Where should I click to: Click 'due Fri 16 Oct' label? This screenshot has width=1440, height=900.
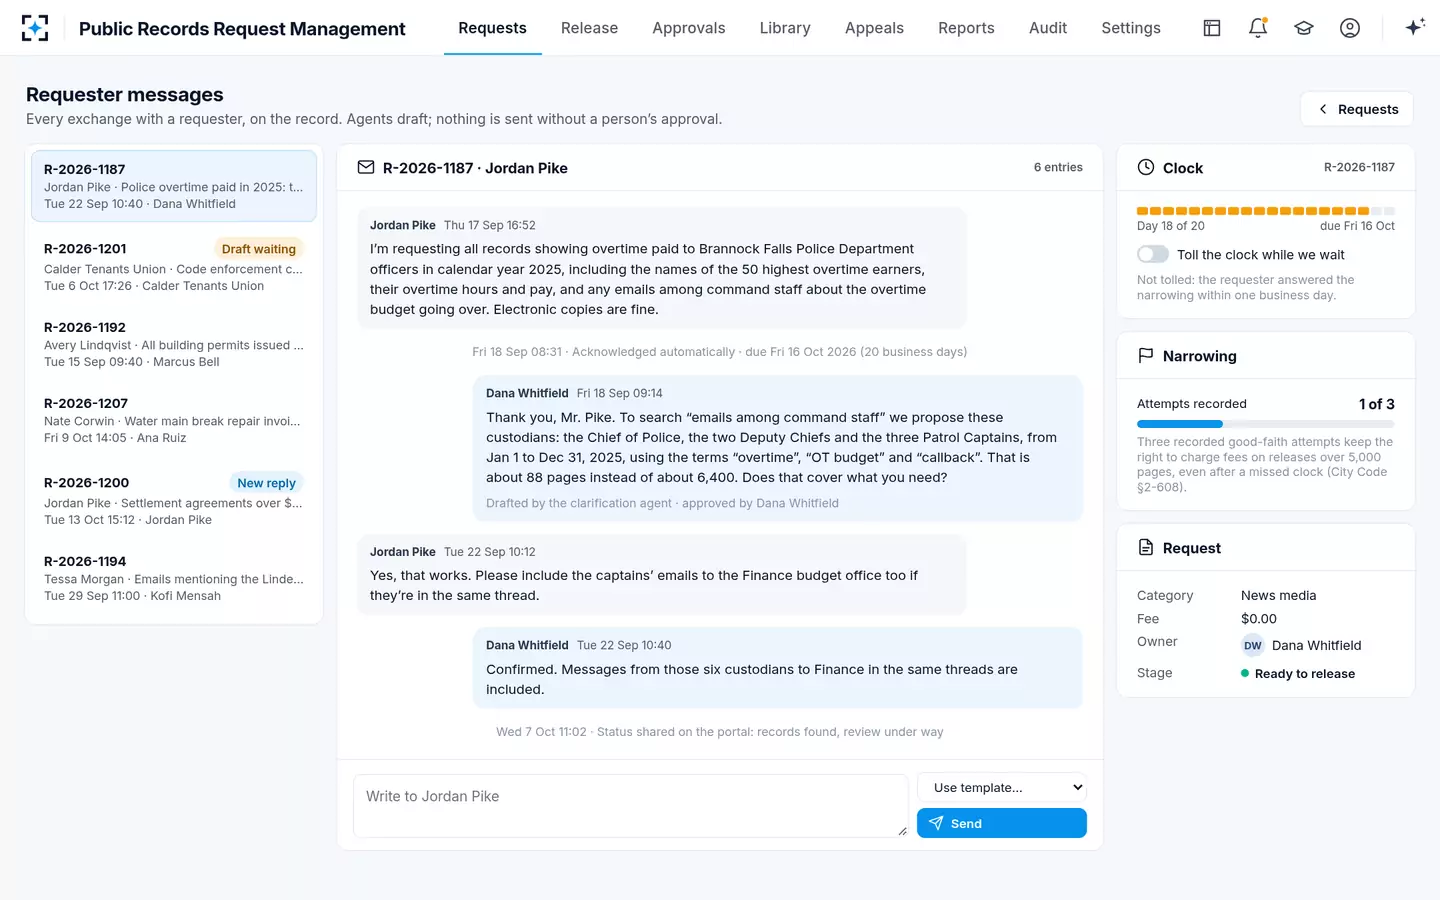click(1357, 226)
